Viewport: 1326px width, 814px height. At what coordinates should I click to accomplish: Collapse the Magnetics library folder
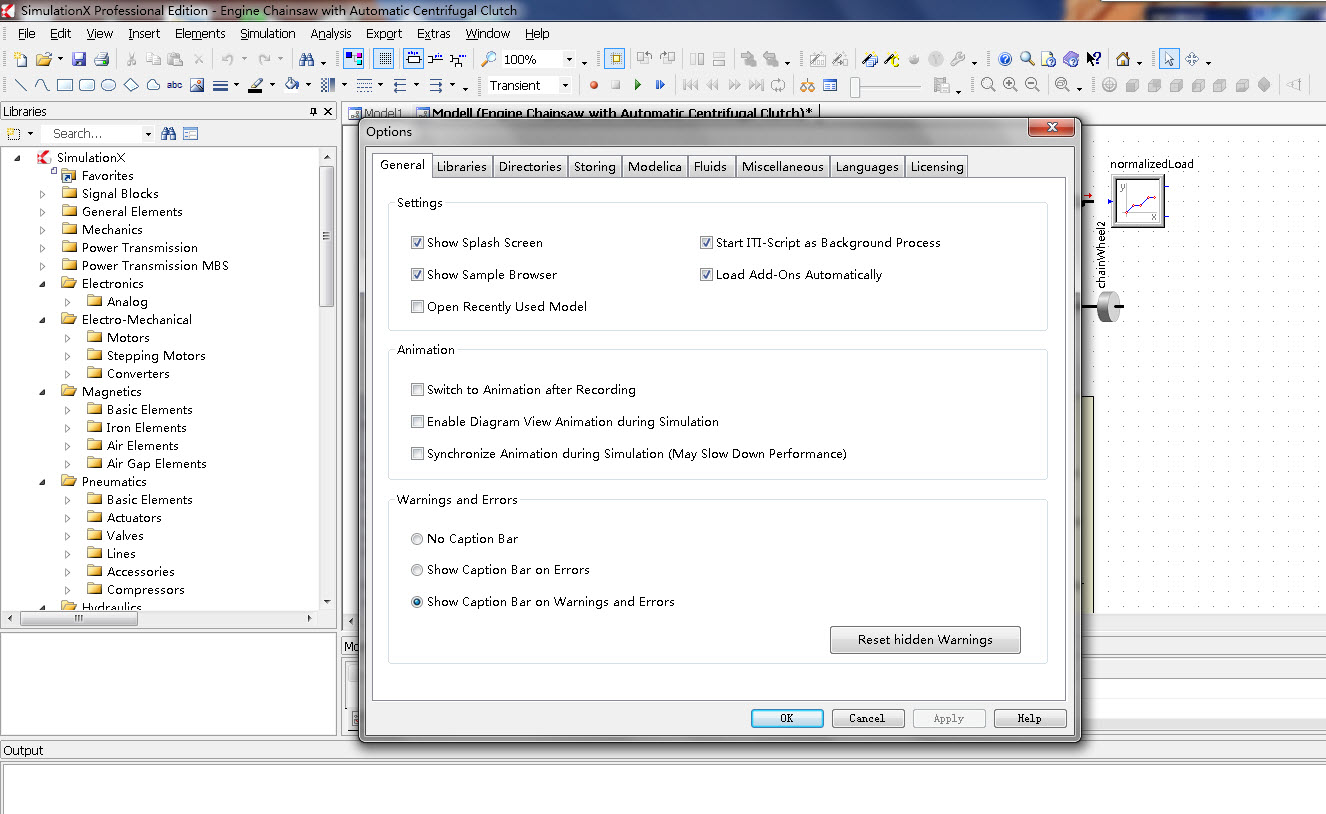(43, 392)
